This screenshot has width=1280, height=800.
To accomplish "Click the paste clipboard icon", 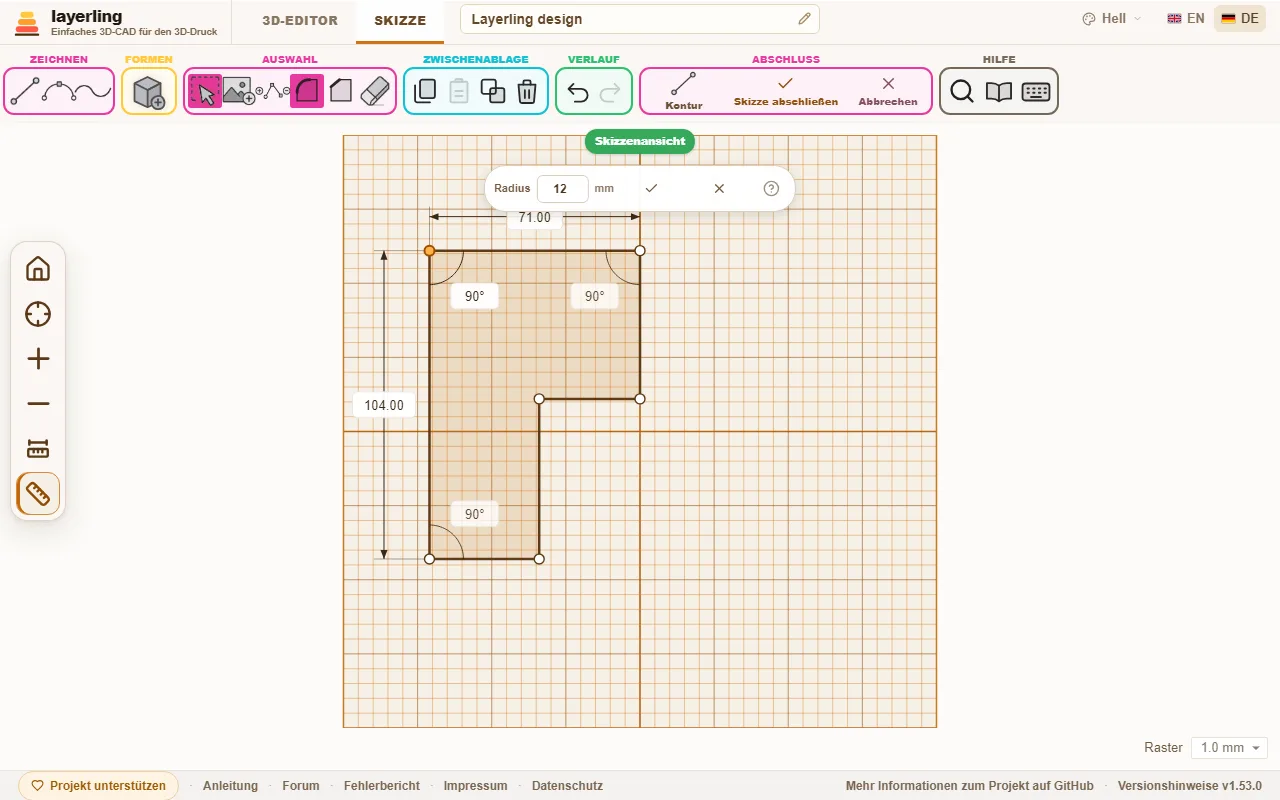I will [459, 92].
